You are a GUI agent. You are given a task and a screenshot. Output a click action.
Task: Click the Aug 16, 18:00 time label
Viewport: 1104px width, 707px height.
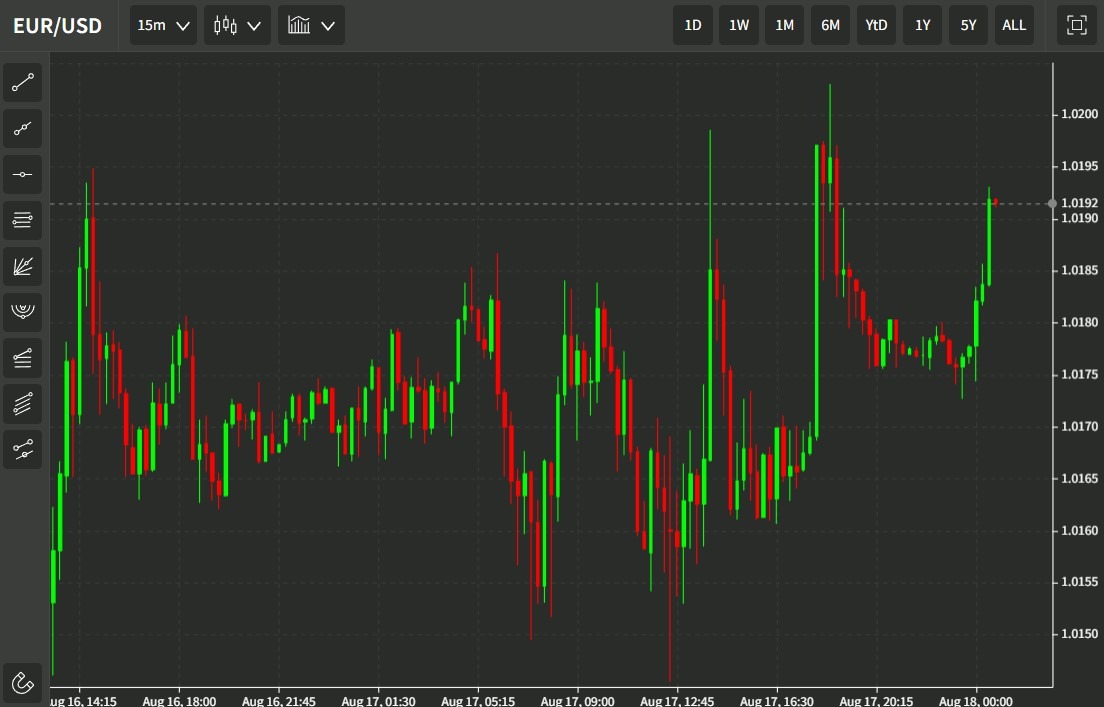coord(179,701)
